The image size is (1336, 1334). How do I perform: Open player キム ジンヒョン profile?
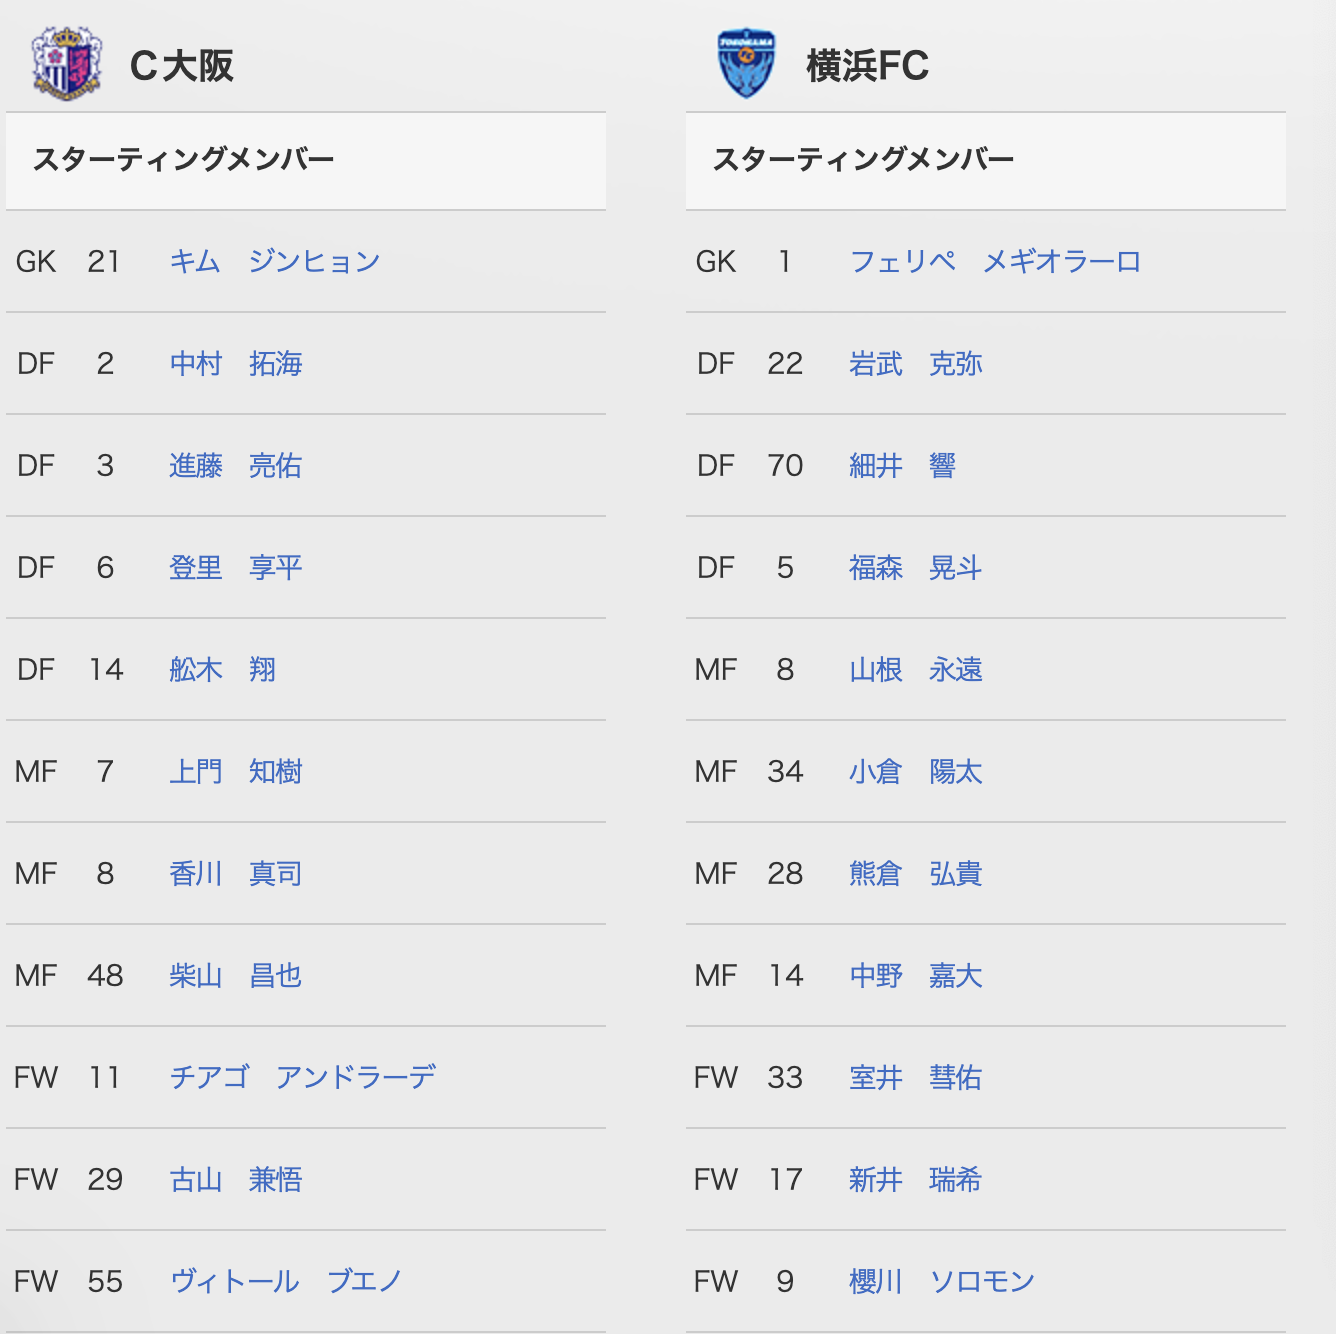click(275, 261)
